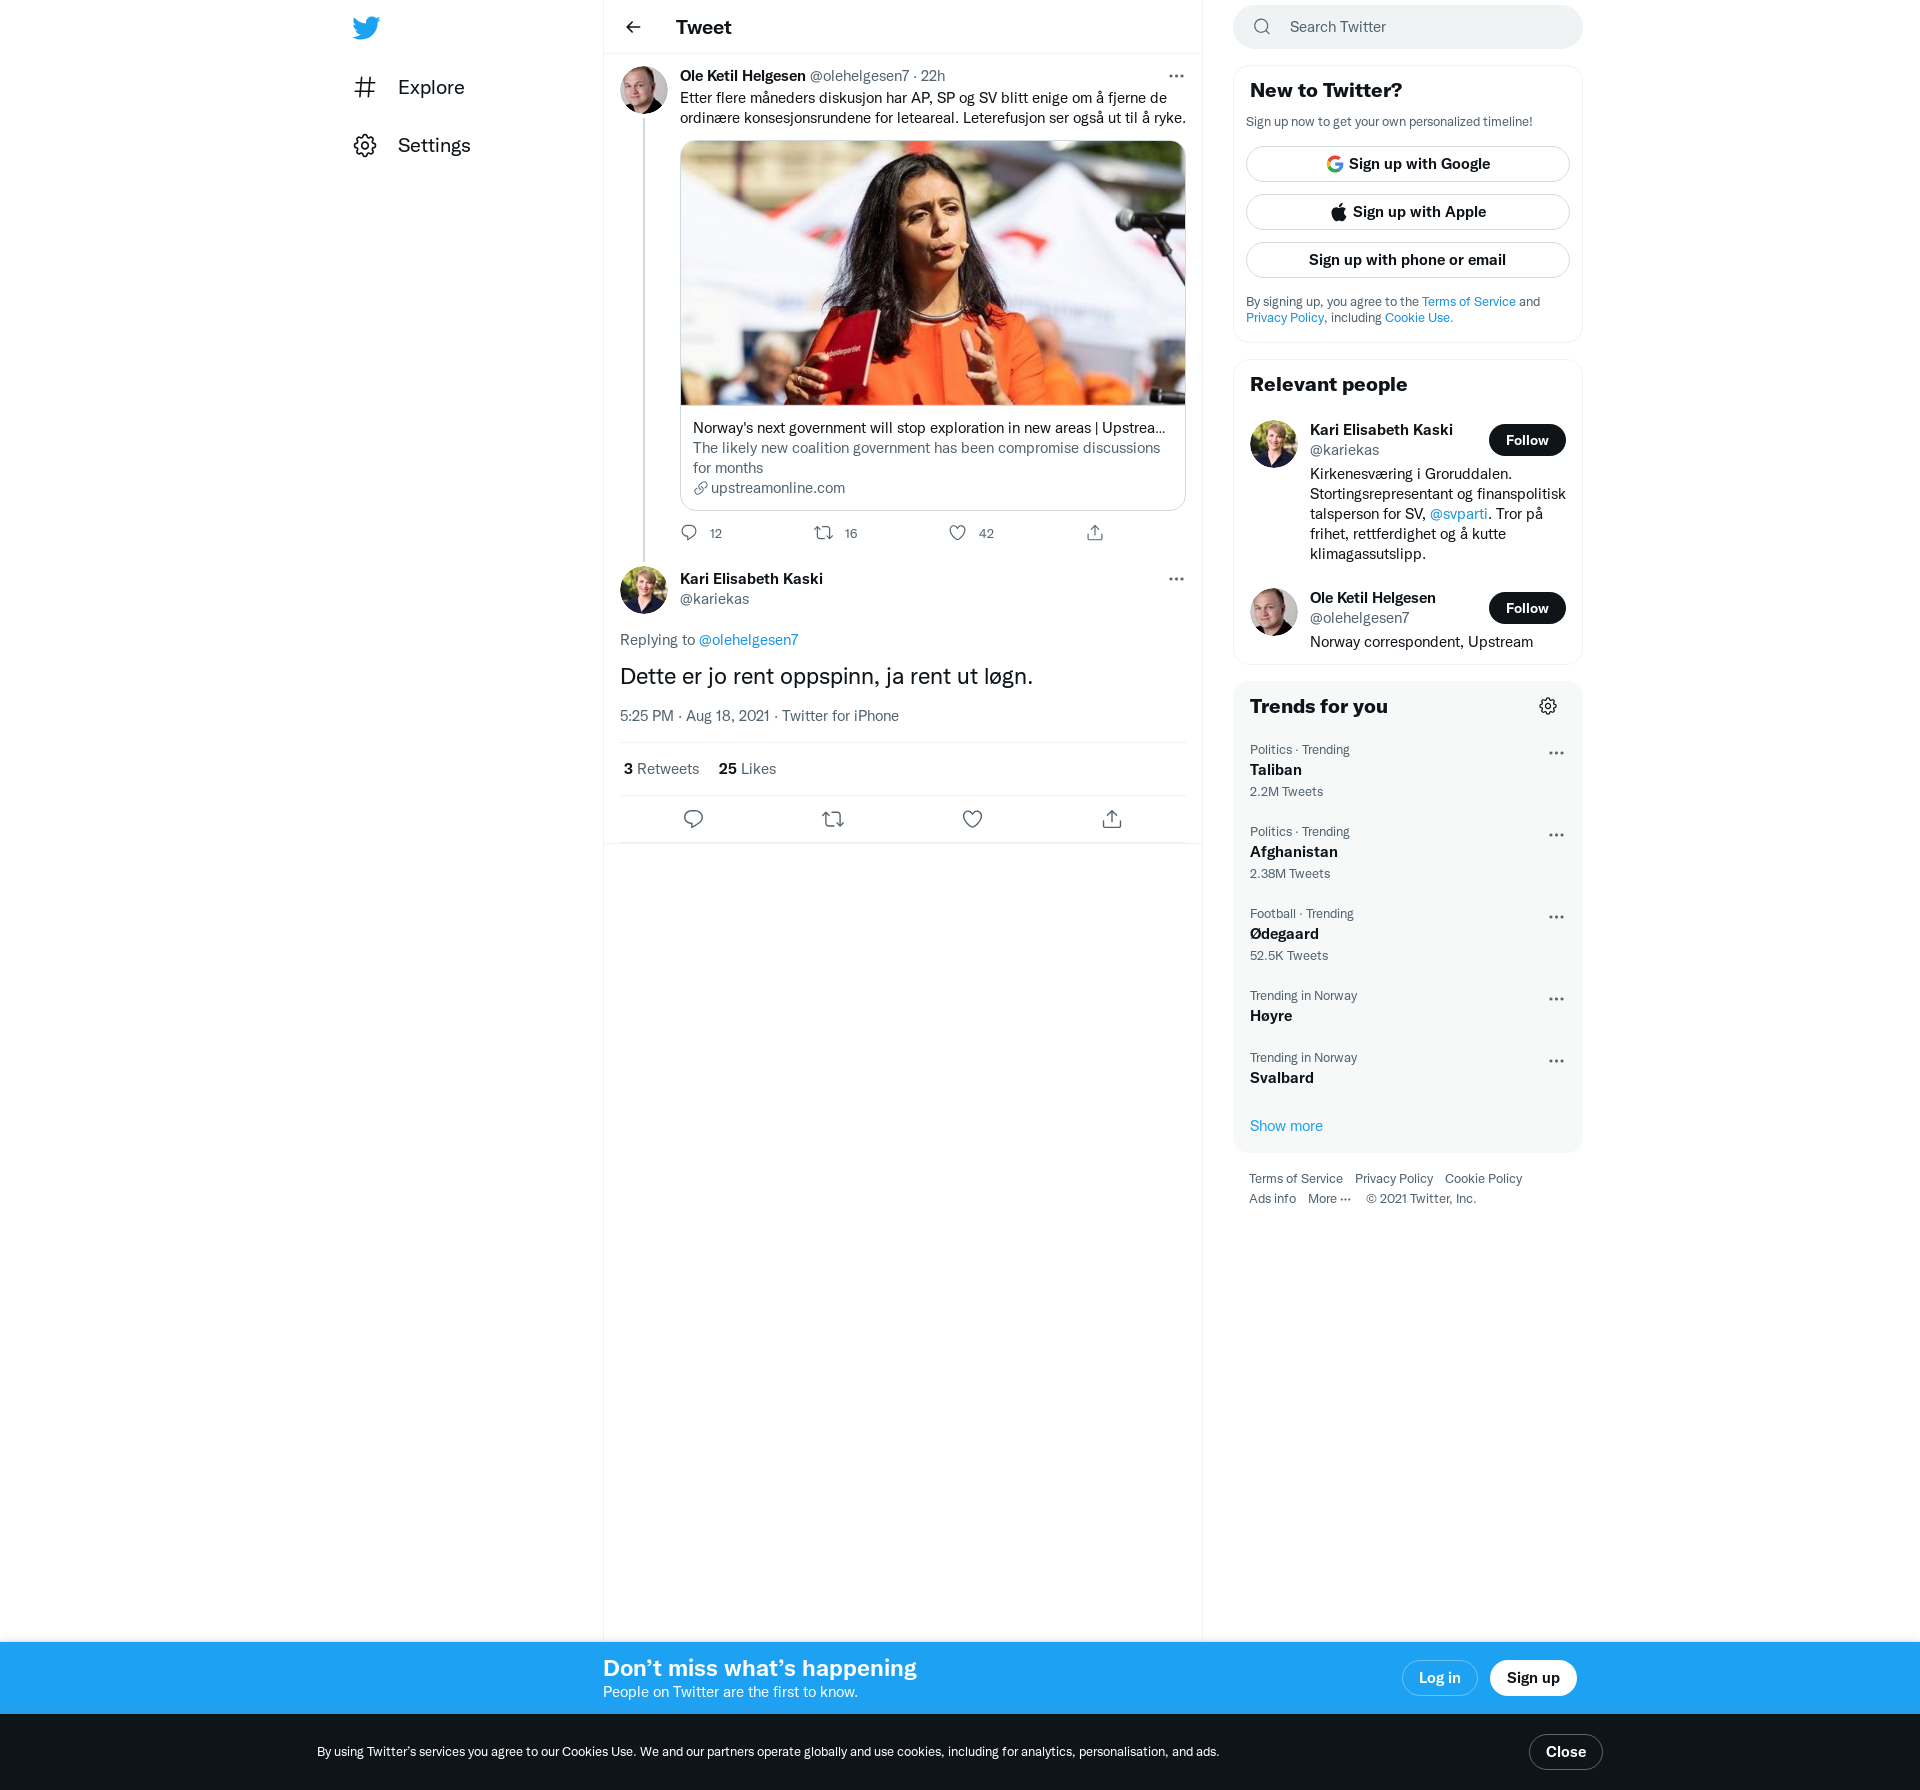Retweet icon with 16 retweets
1920x1790 pixels.
tap(823, 533)
